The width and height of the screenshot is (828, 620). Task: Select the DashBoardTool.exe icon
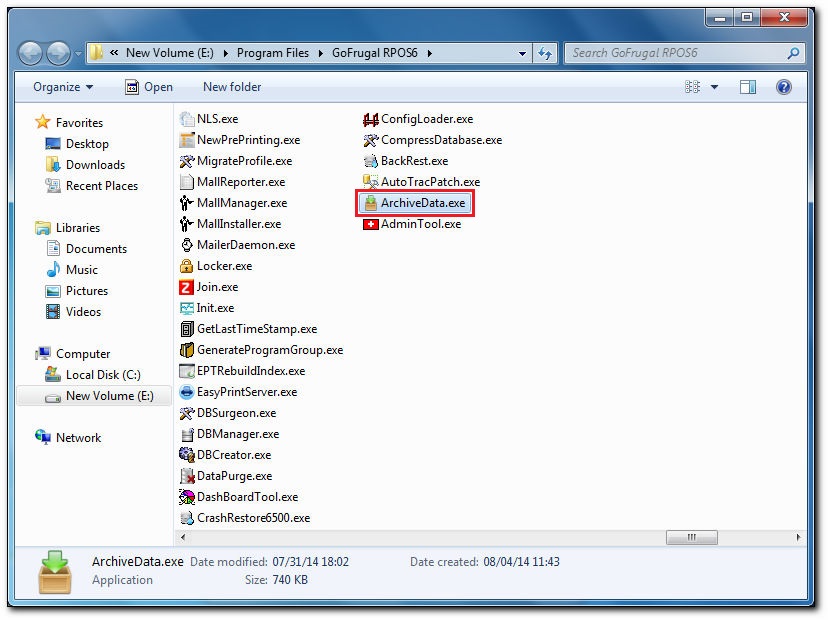187,497
